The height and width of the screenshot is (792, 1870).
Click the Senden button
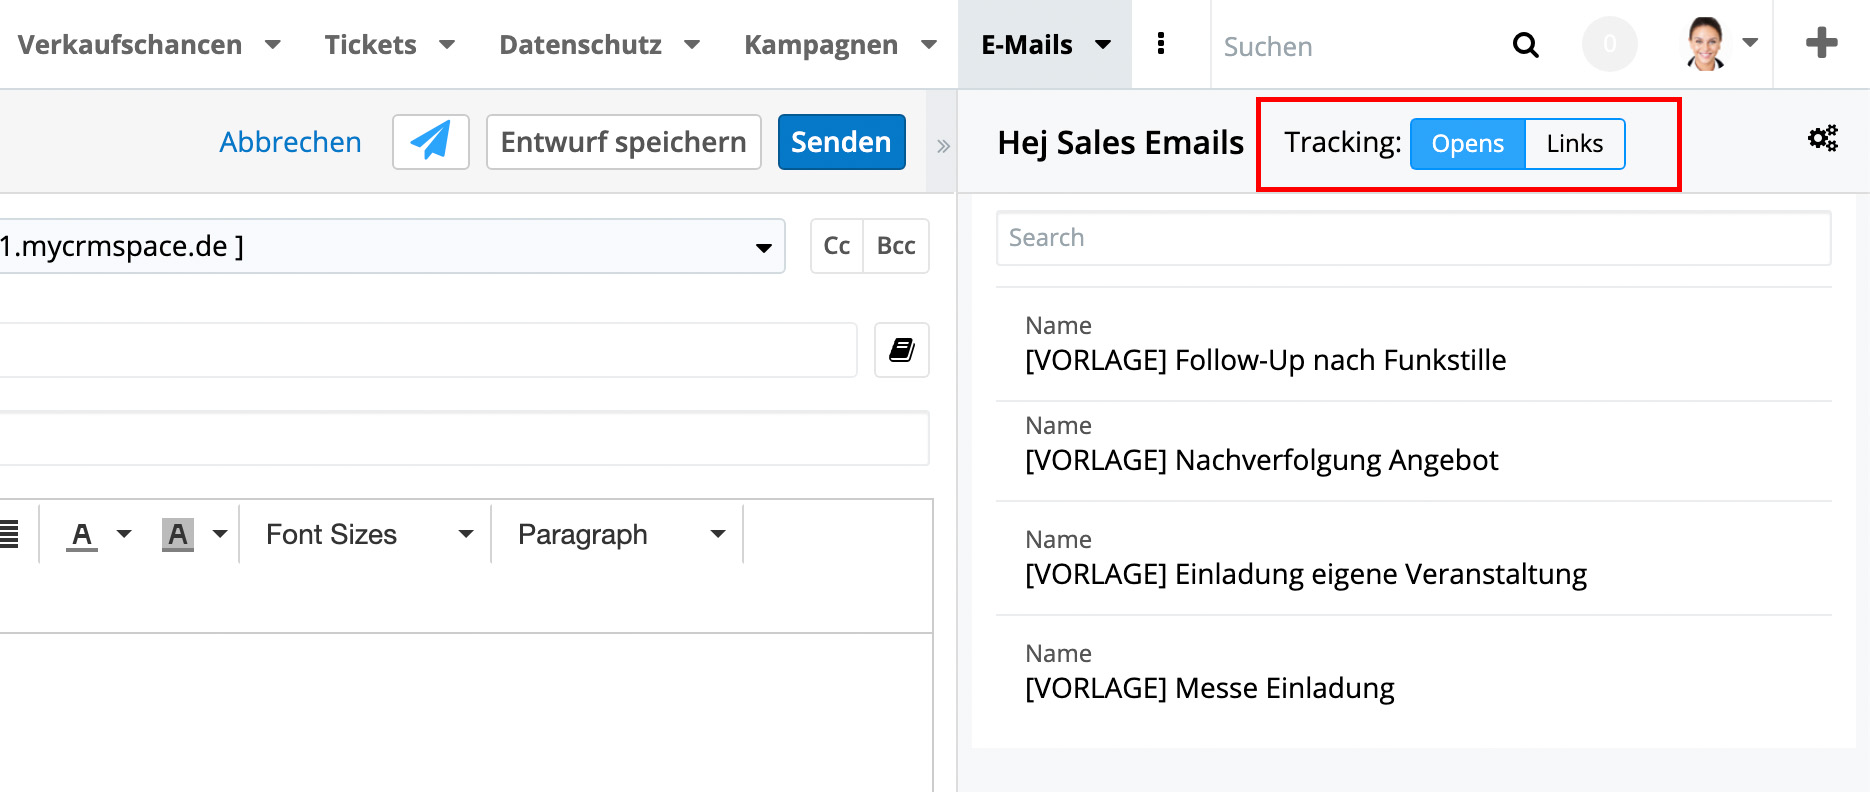[x=841, y=142]
